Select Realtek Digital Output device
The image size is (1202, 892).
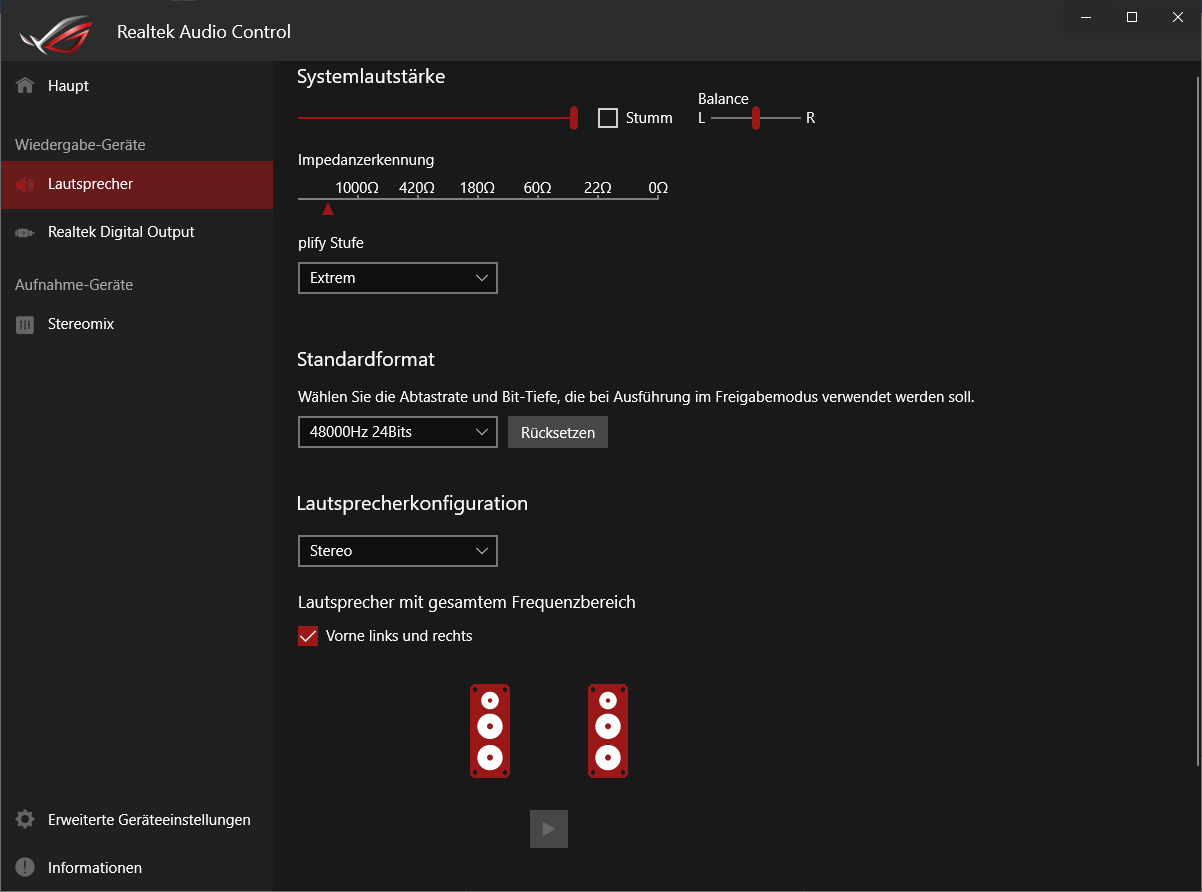(137, 232)
